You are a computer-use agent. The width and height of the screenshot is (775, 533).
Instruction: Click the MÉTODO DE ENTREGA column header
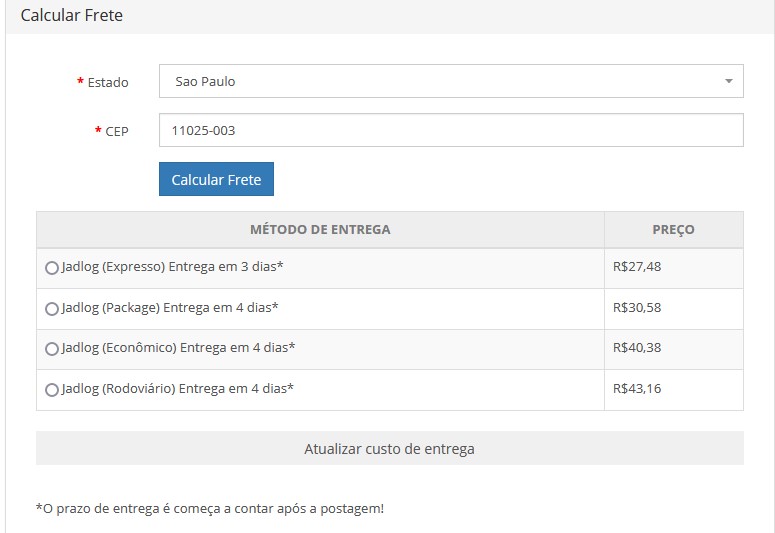click(x=320, y=229)
